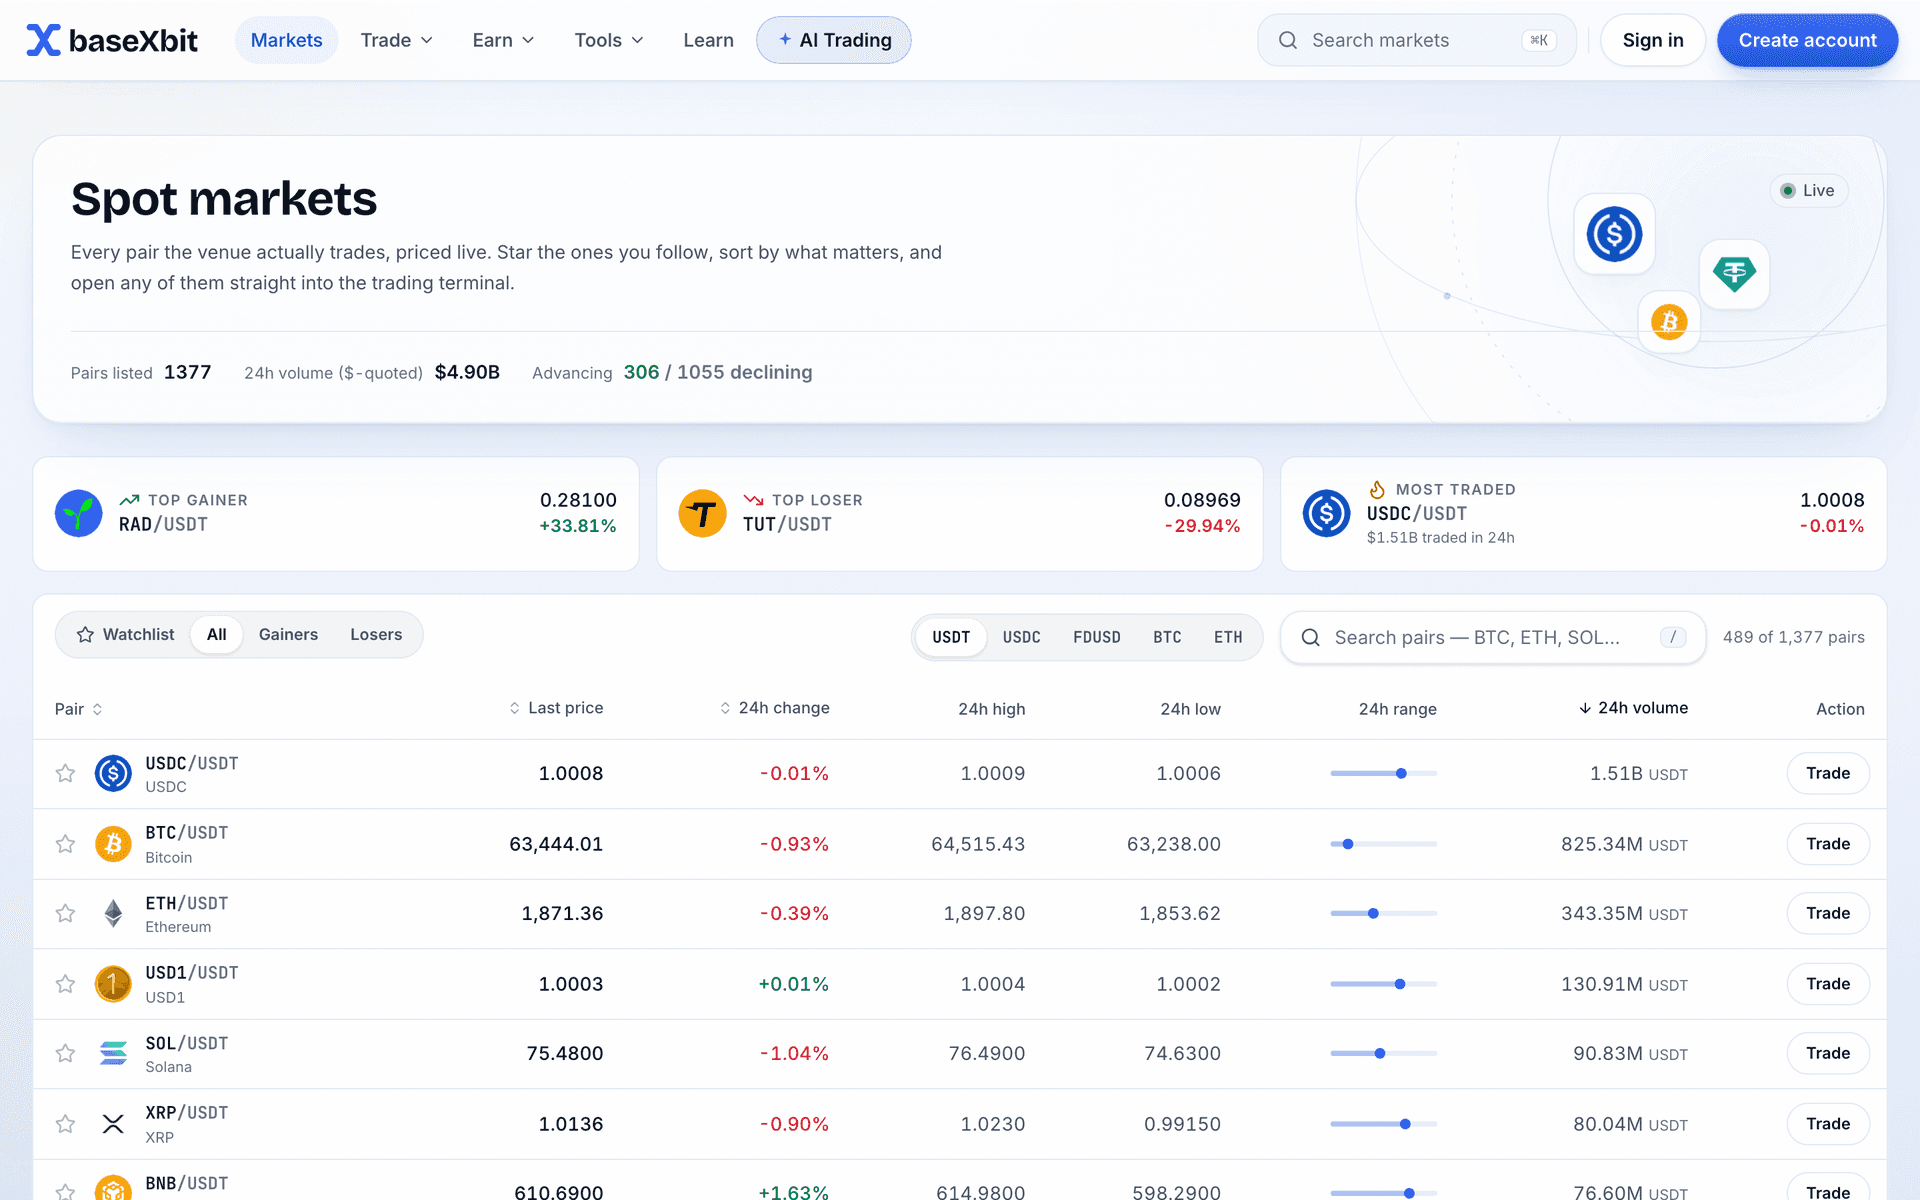Click the floating Tether logo in hero banner

point(1734,273)
